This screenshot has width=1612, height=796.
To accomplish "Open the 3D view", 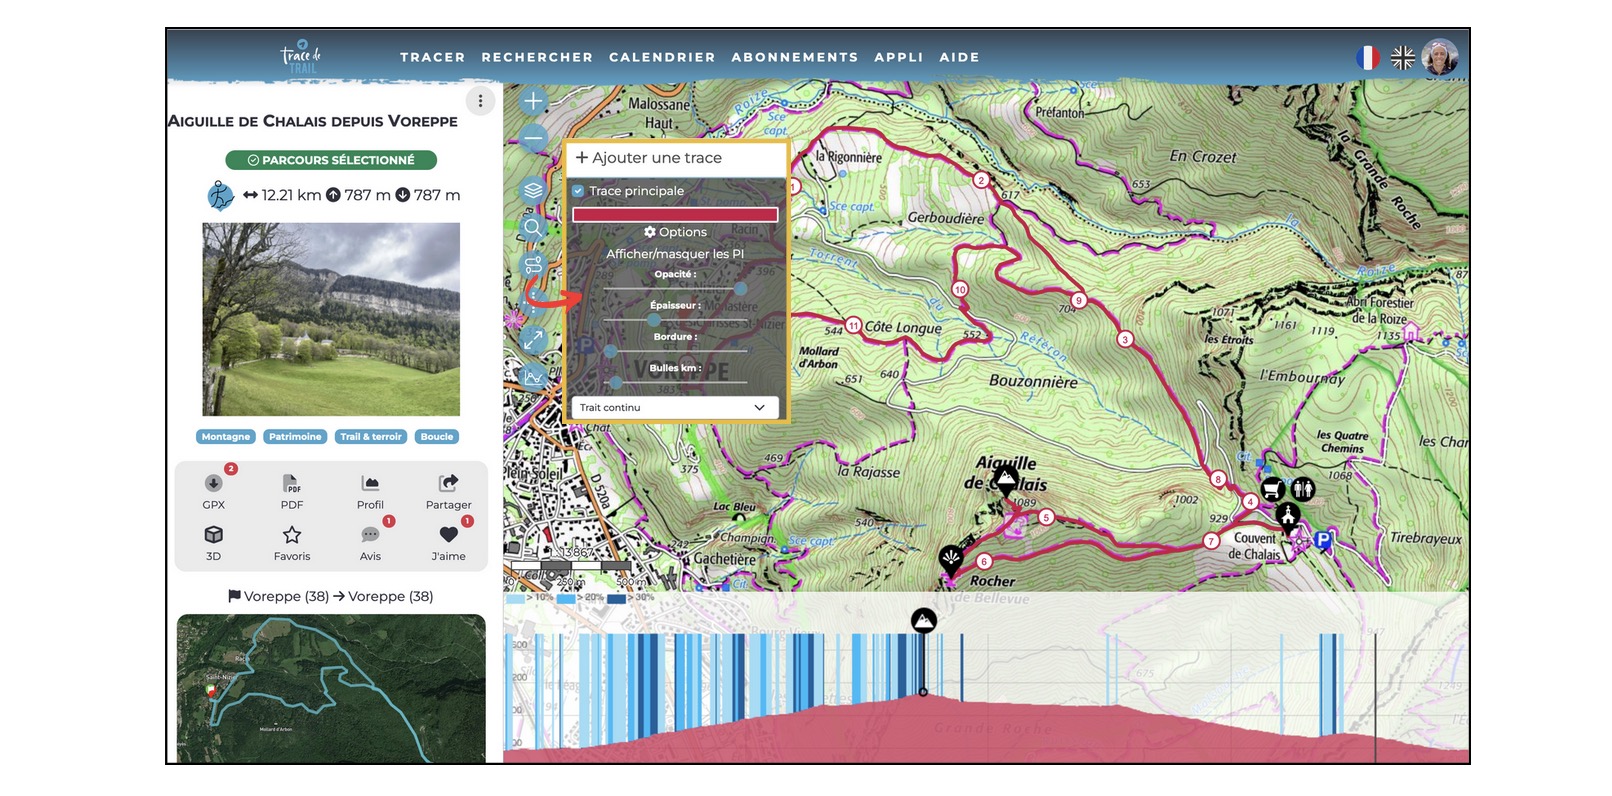I will (x=213, y=536).
